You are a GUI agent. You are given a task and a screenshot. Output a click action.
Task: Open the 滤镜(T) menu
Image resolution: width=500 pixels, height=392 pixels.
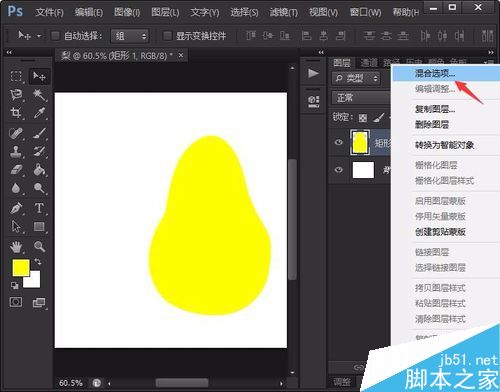[x=284, y=13]
